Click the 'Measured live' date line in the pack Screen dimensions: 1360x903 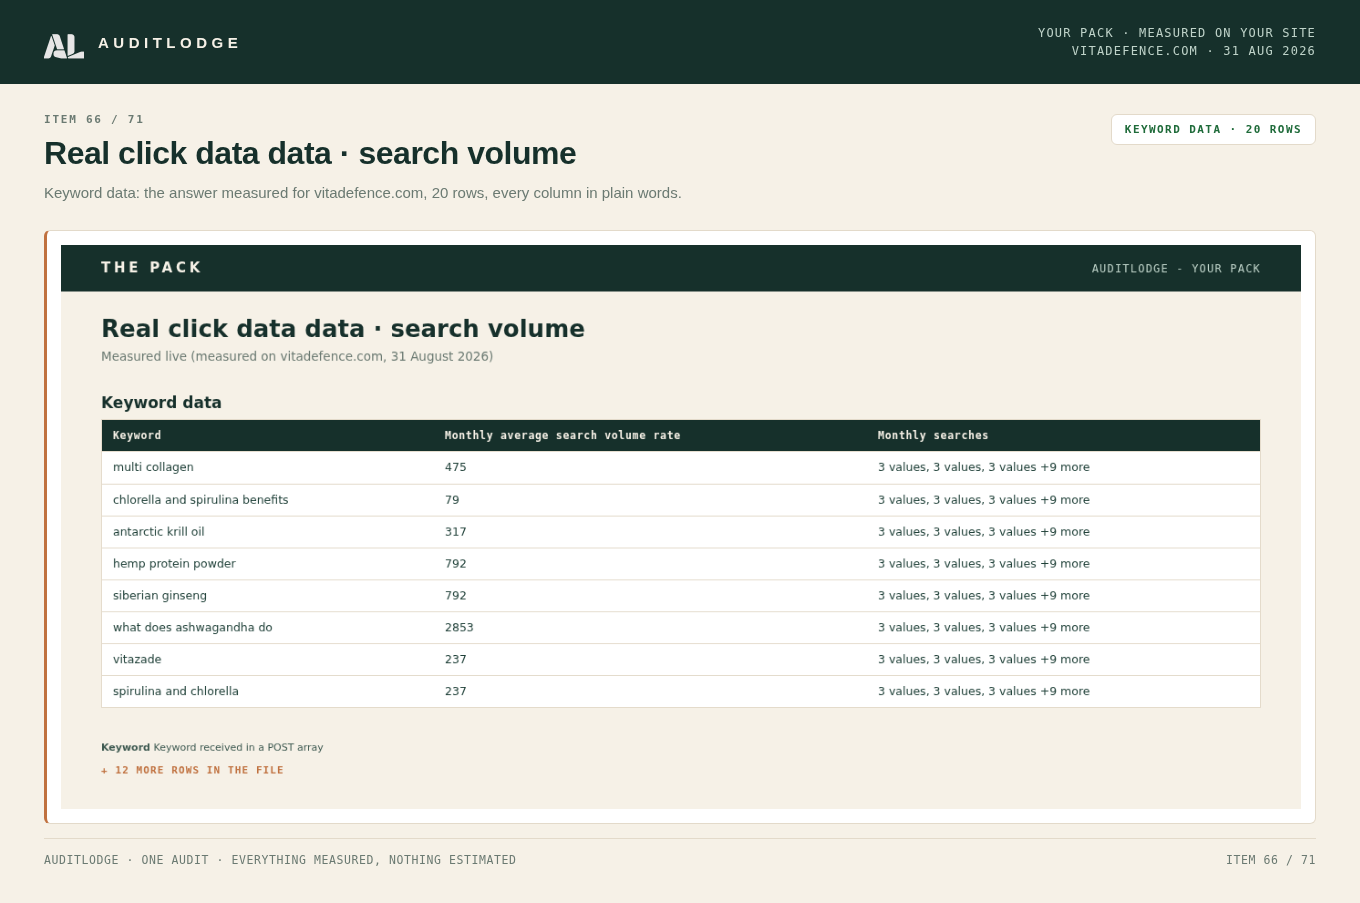pos(297,357)
